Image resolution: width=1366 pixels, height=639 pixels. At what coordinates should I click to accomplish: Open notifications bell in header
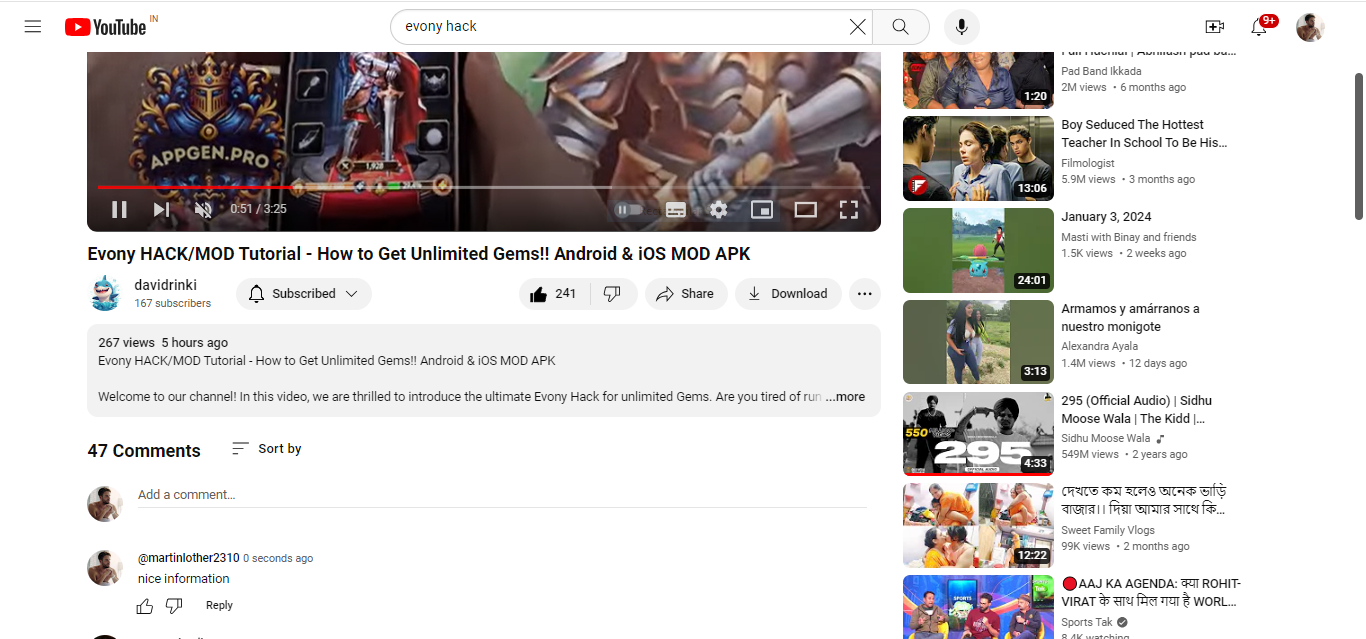1259,27
